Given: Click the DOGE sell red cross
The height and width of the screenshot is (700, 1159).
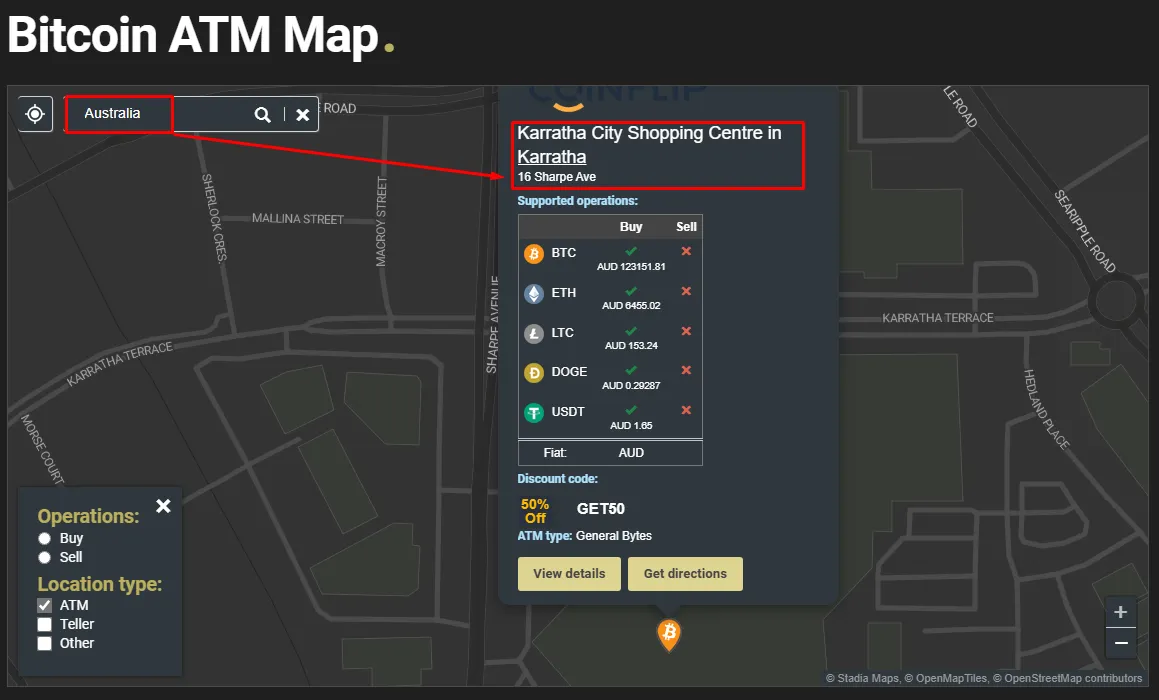Looking at the screenshot, I should click(686, 370).
